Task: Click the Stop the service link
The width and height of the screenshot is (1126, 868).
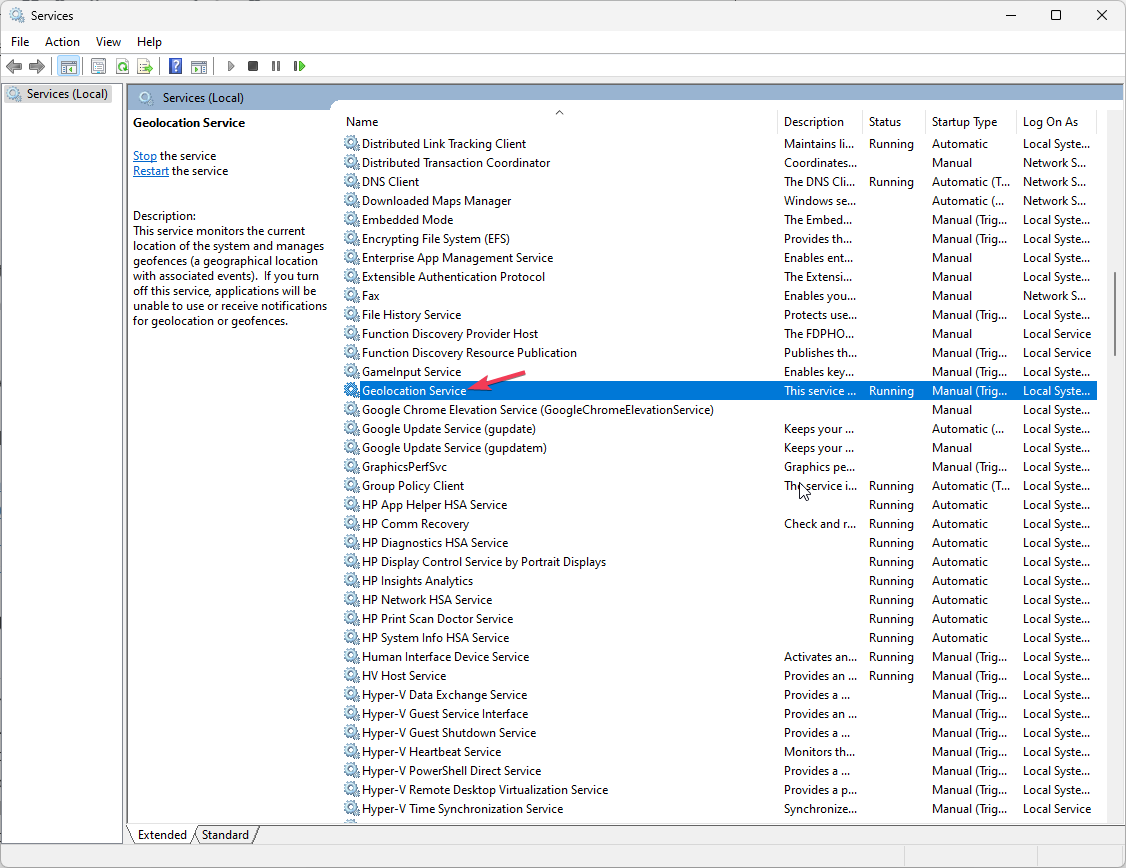Action: click(144, 156)
